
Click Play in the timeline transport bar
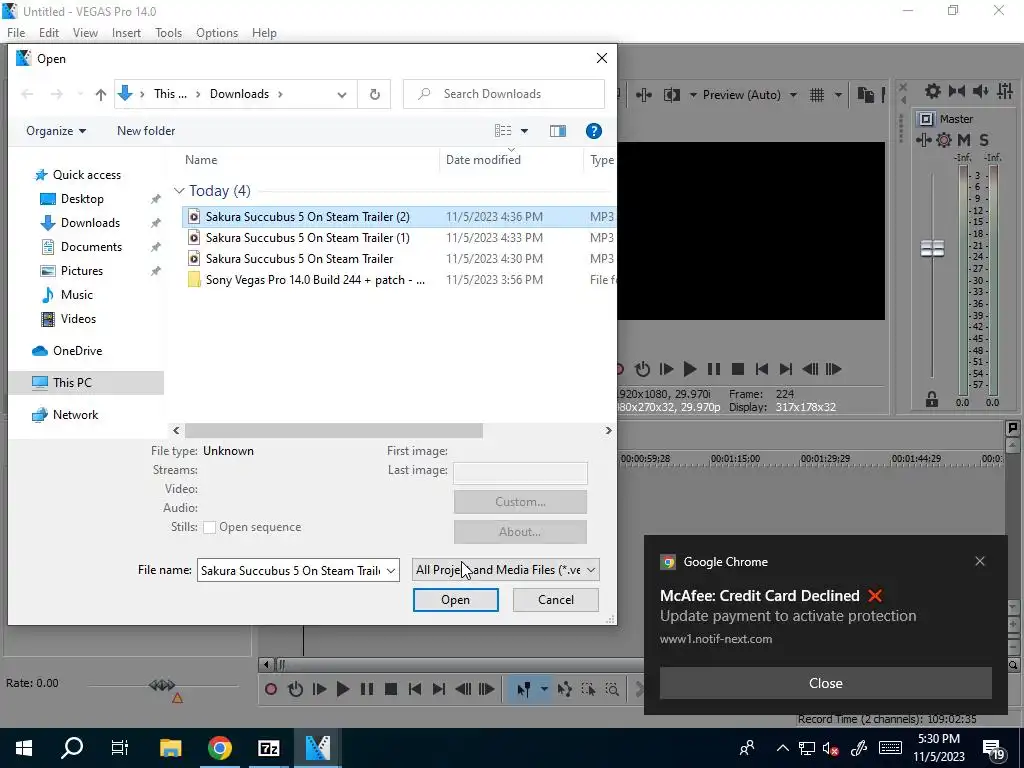(343, 689)
